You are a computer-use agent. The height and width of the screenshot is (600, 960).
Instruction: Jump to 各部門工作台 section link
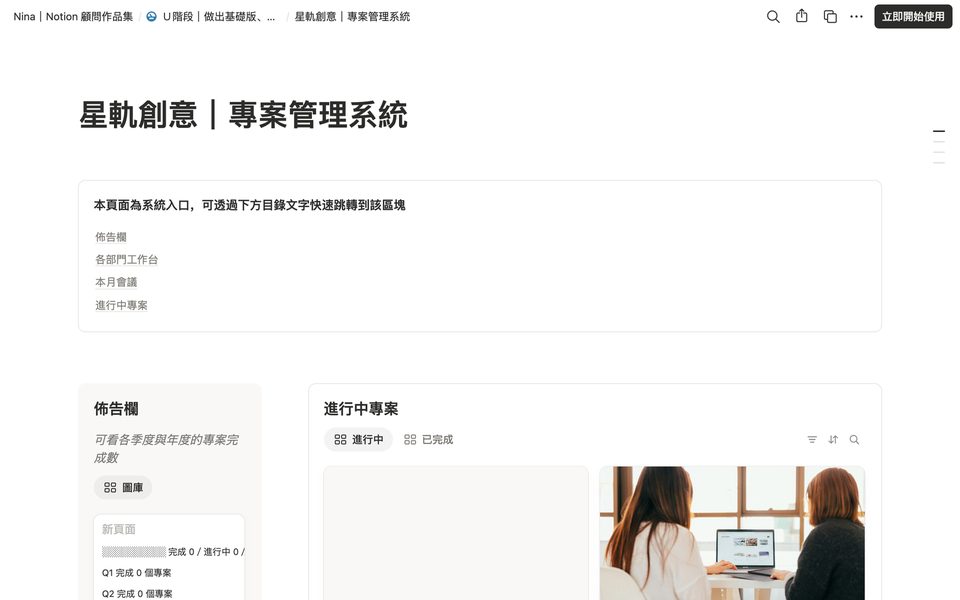point(126,260)
